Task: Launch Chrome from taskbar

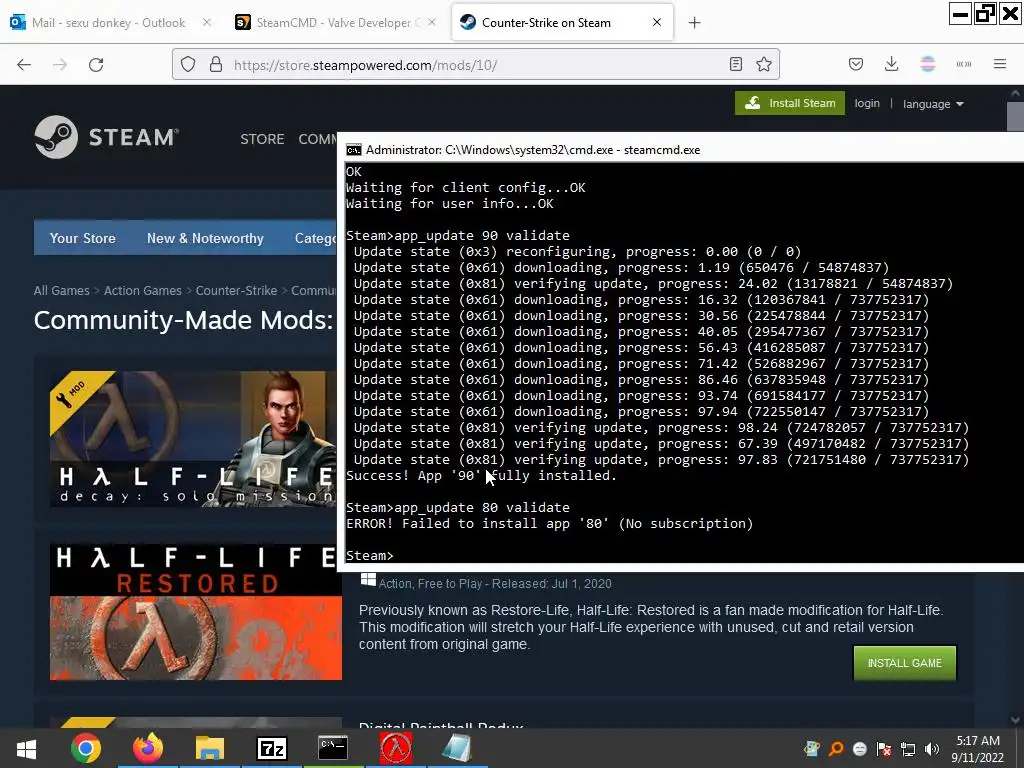Action: click(86, 748)
